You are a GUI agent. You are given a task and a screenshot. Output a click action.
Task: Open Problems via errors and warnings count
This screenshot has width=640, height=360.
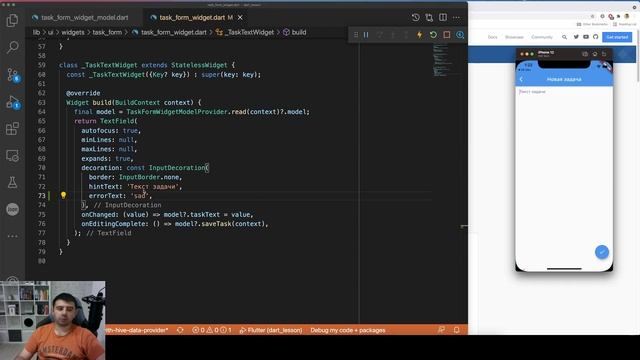pyautogui.click(x=211, y=330)
